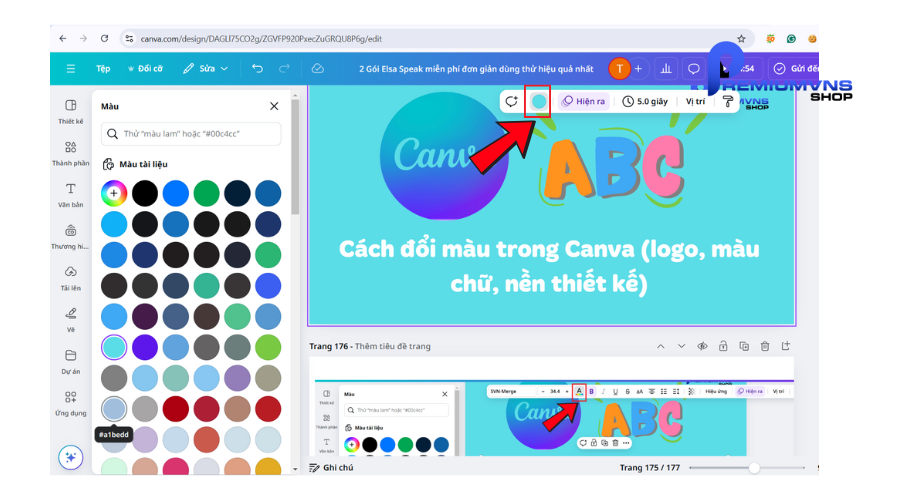The image size is (900, 500).
Task: Click the color panel vertical scrollbar
Action: pos(295,156)
